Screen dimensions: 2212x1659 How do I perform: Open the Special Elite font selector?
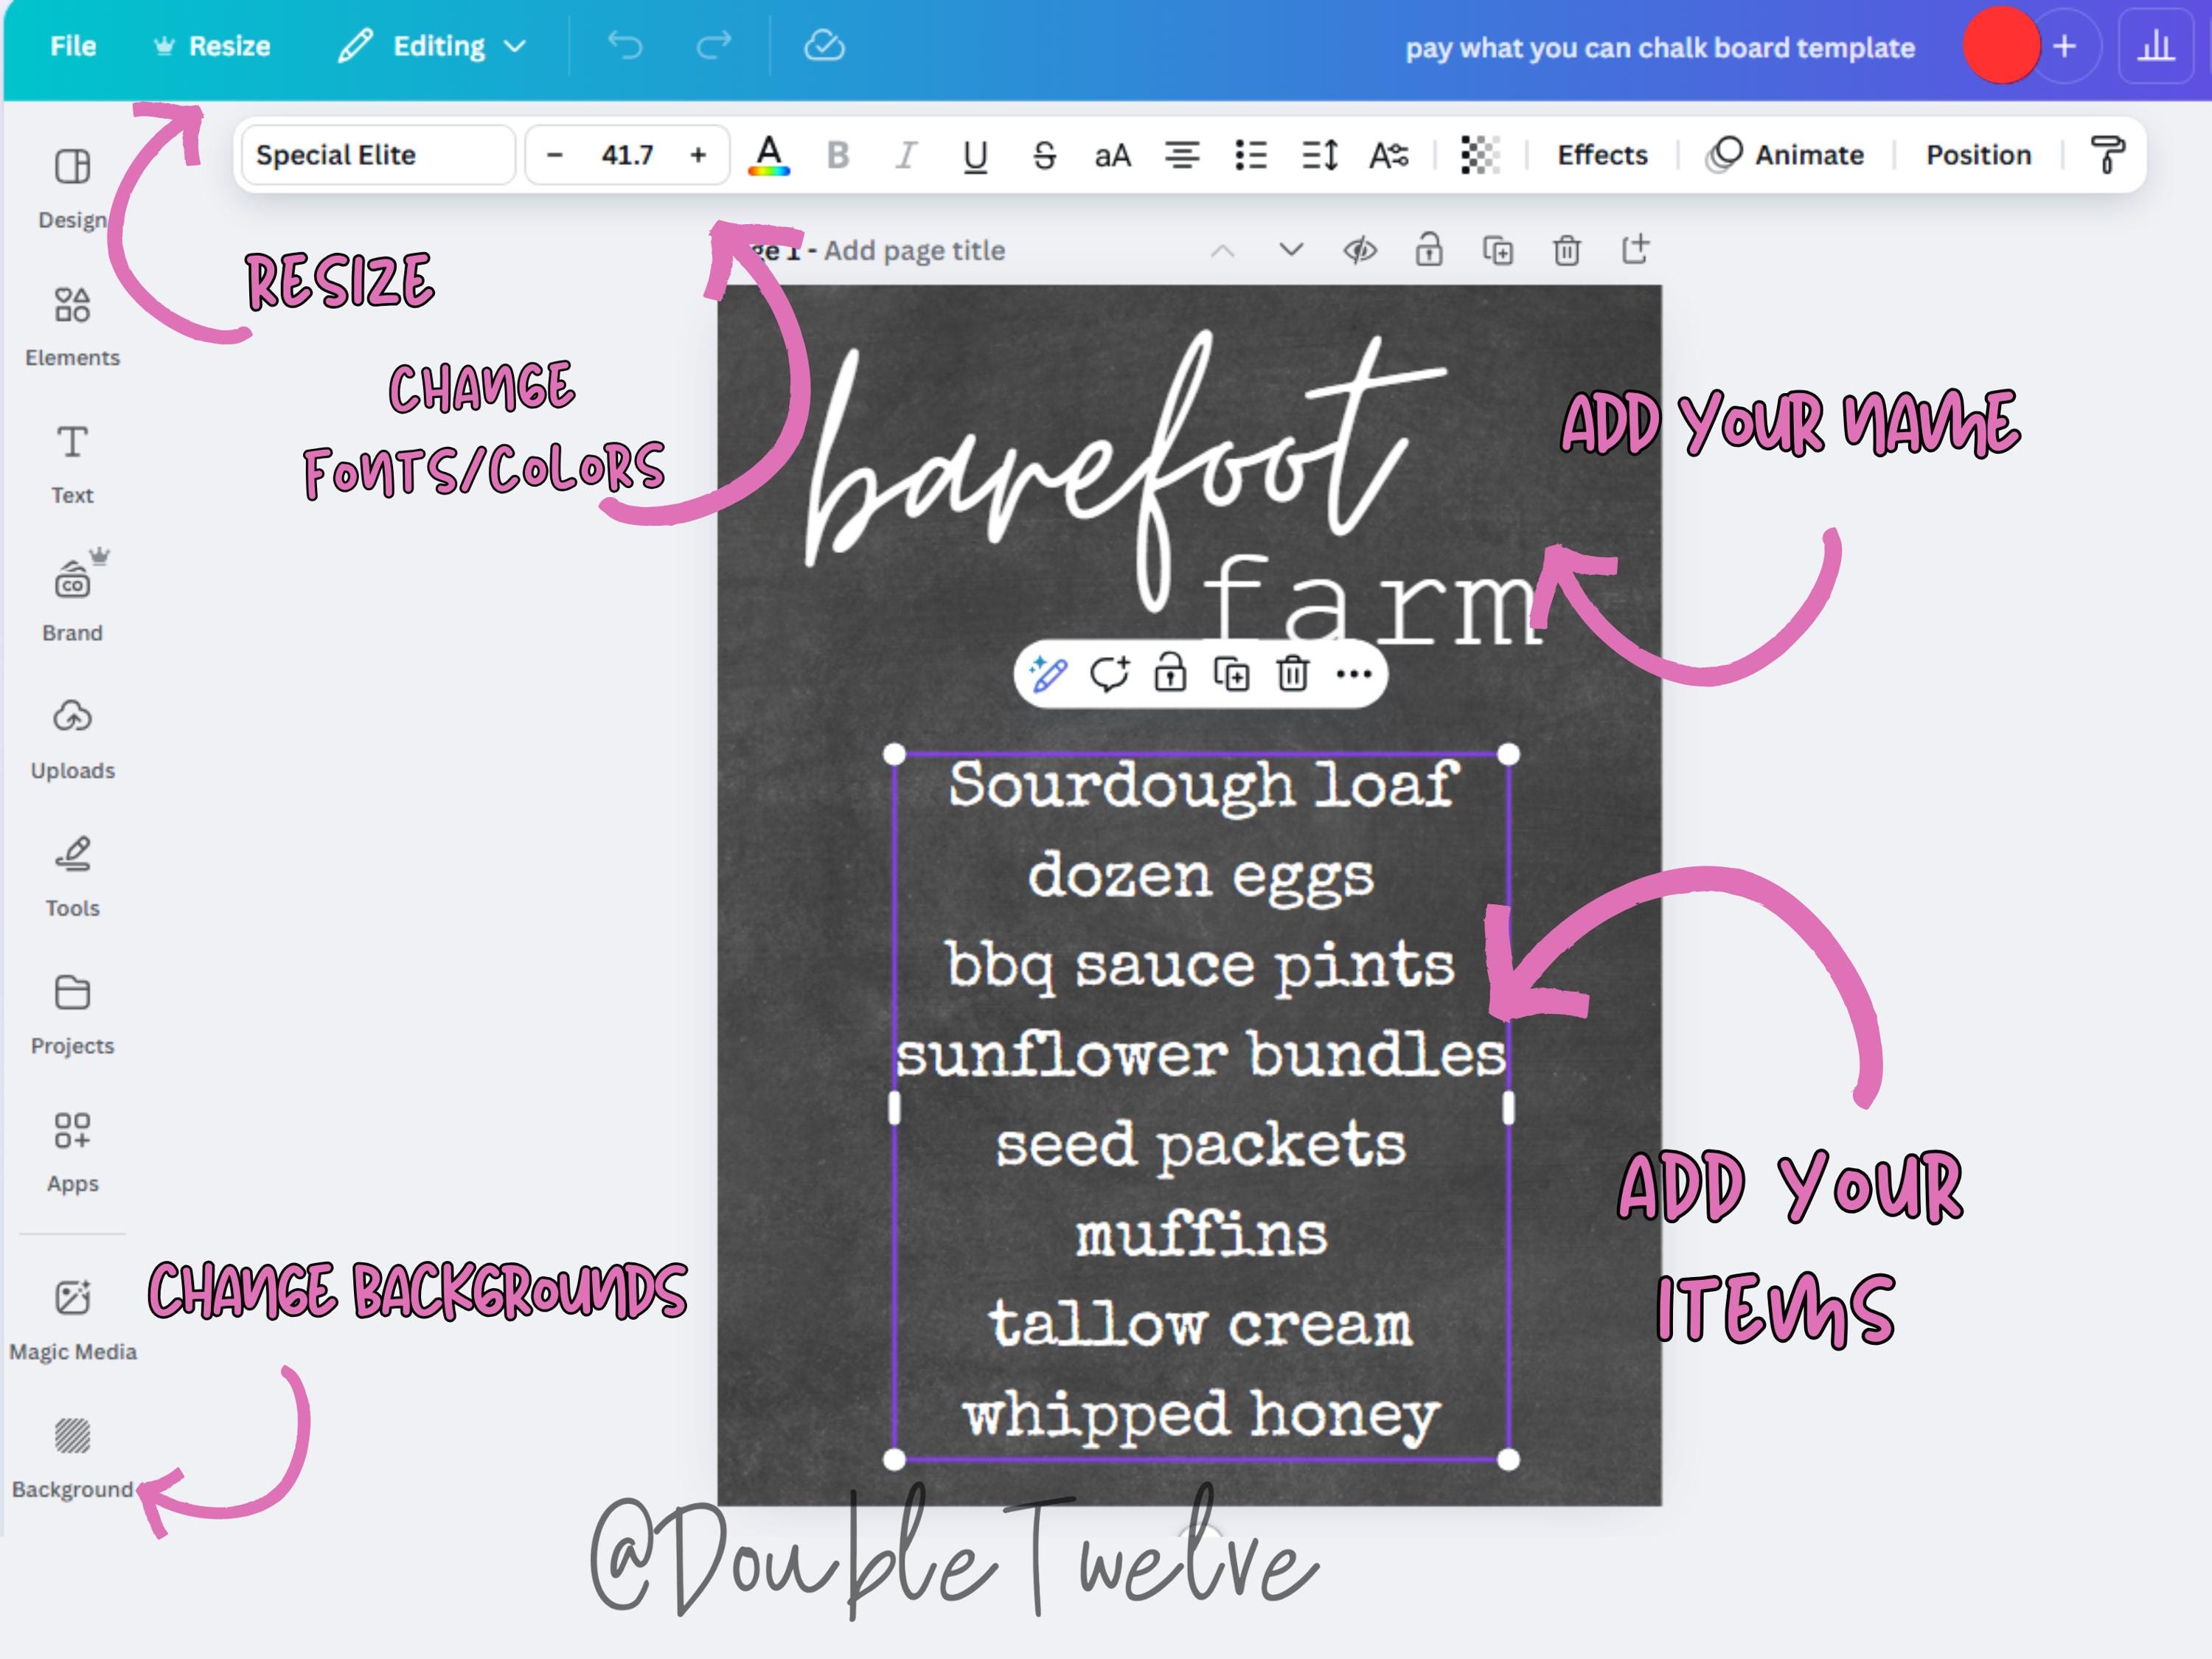click(378, 155)
